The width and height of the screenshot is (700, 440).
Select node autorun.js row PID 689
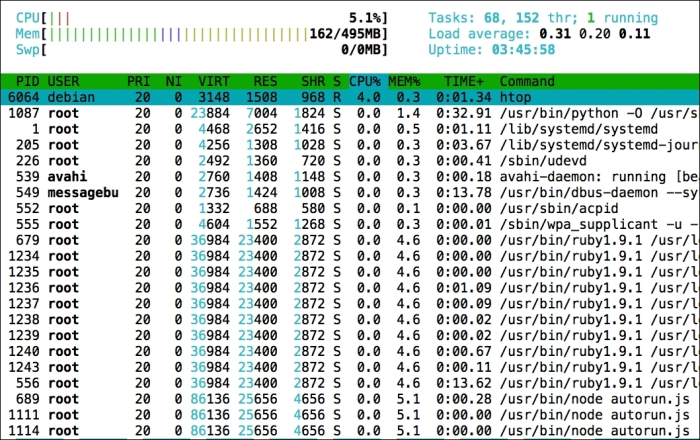tap(350, 399)
